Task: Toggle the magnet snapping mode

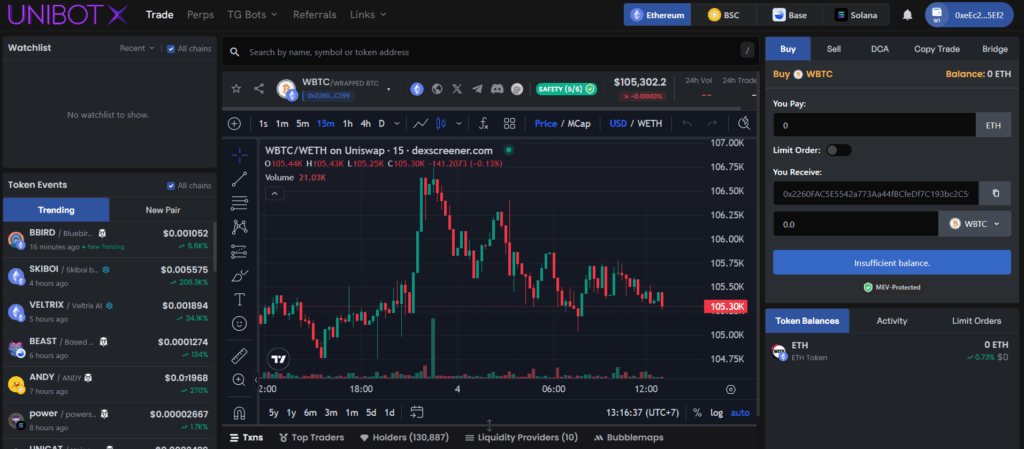Action: (x=240, y=413)
